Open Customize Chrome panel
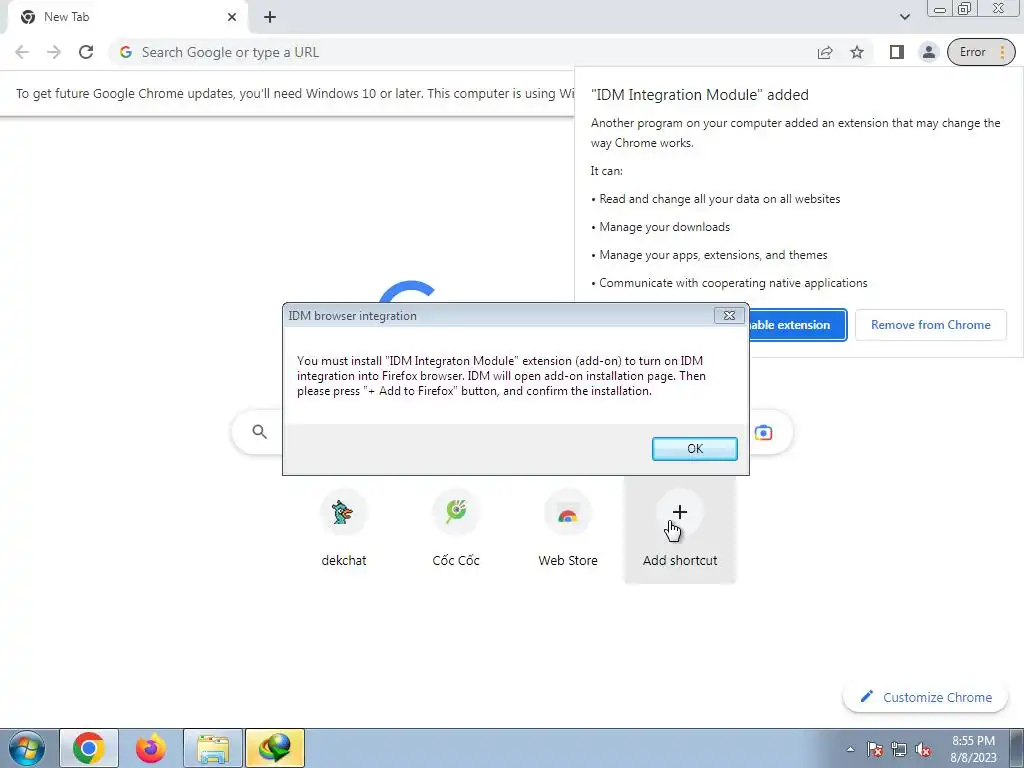 click(x=926, y=697)
